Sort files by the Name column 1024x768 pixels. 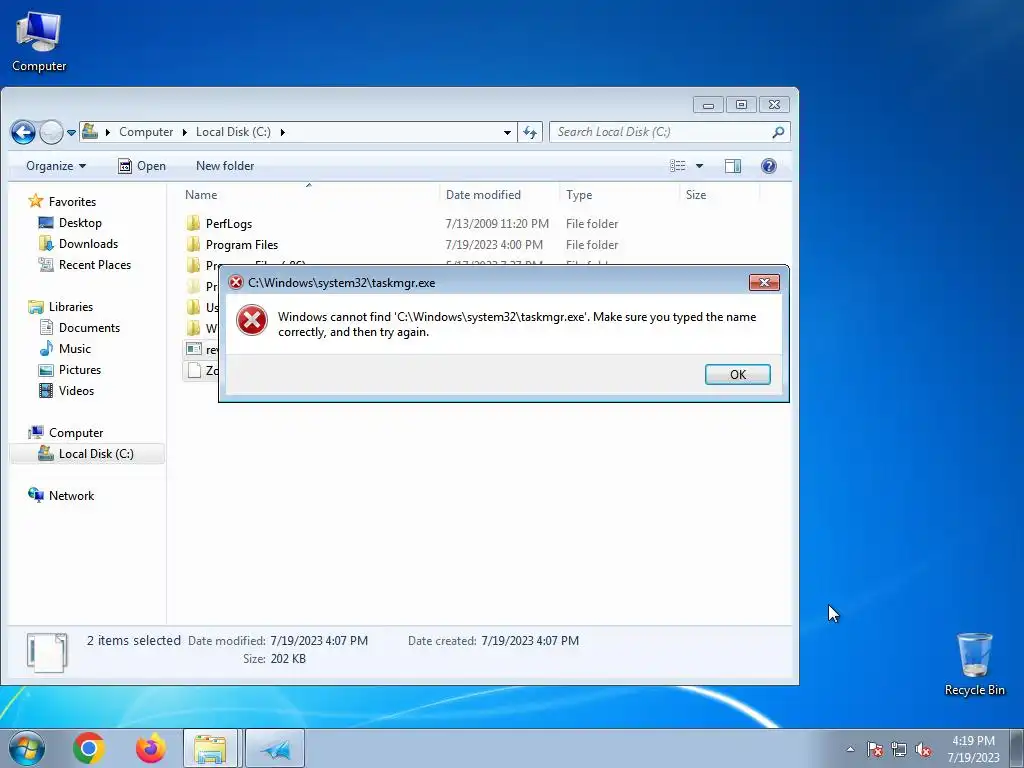201,195
